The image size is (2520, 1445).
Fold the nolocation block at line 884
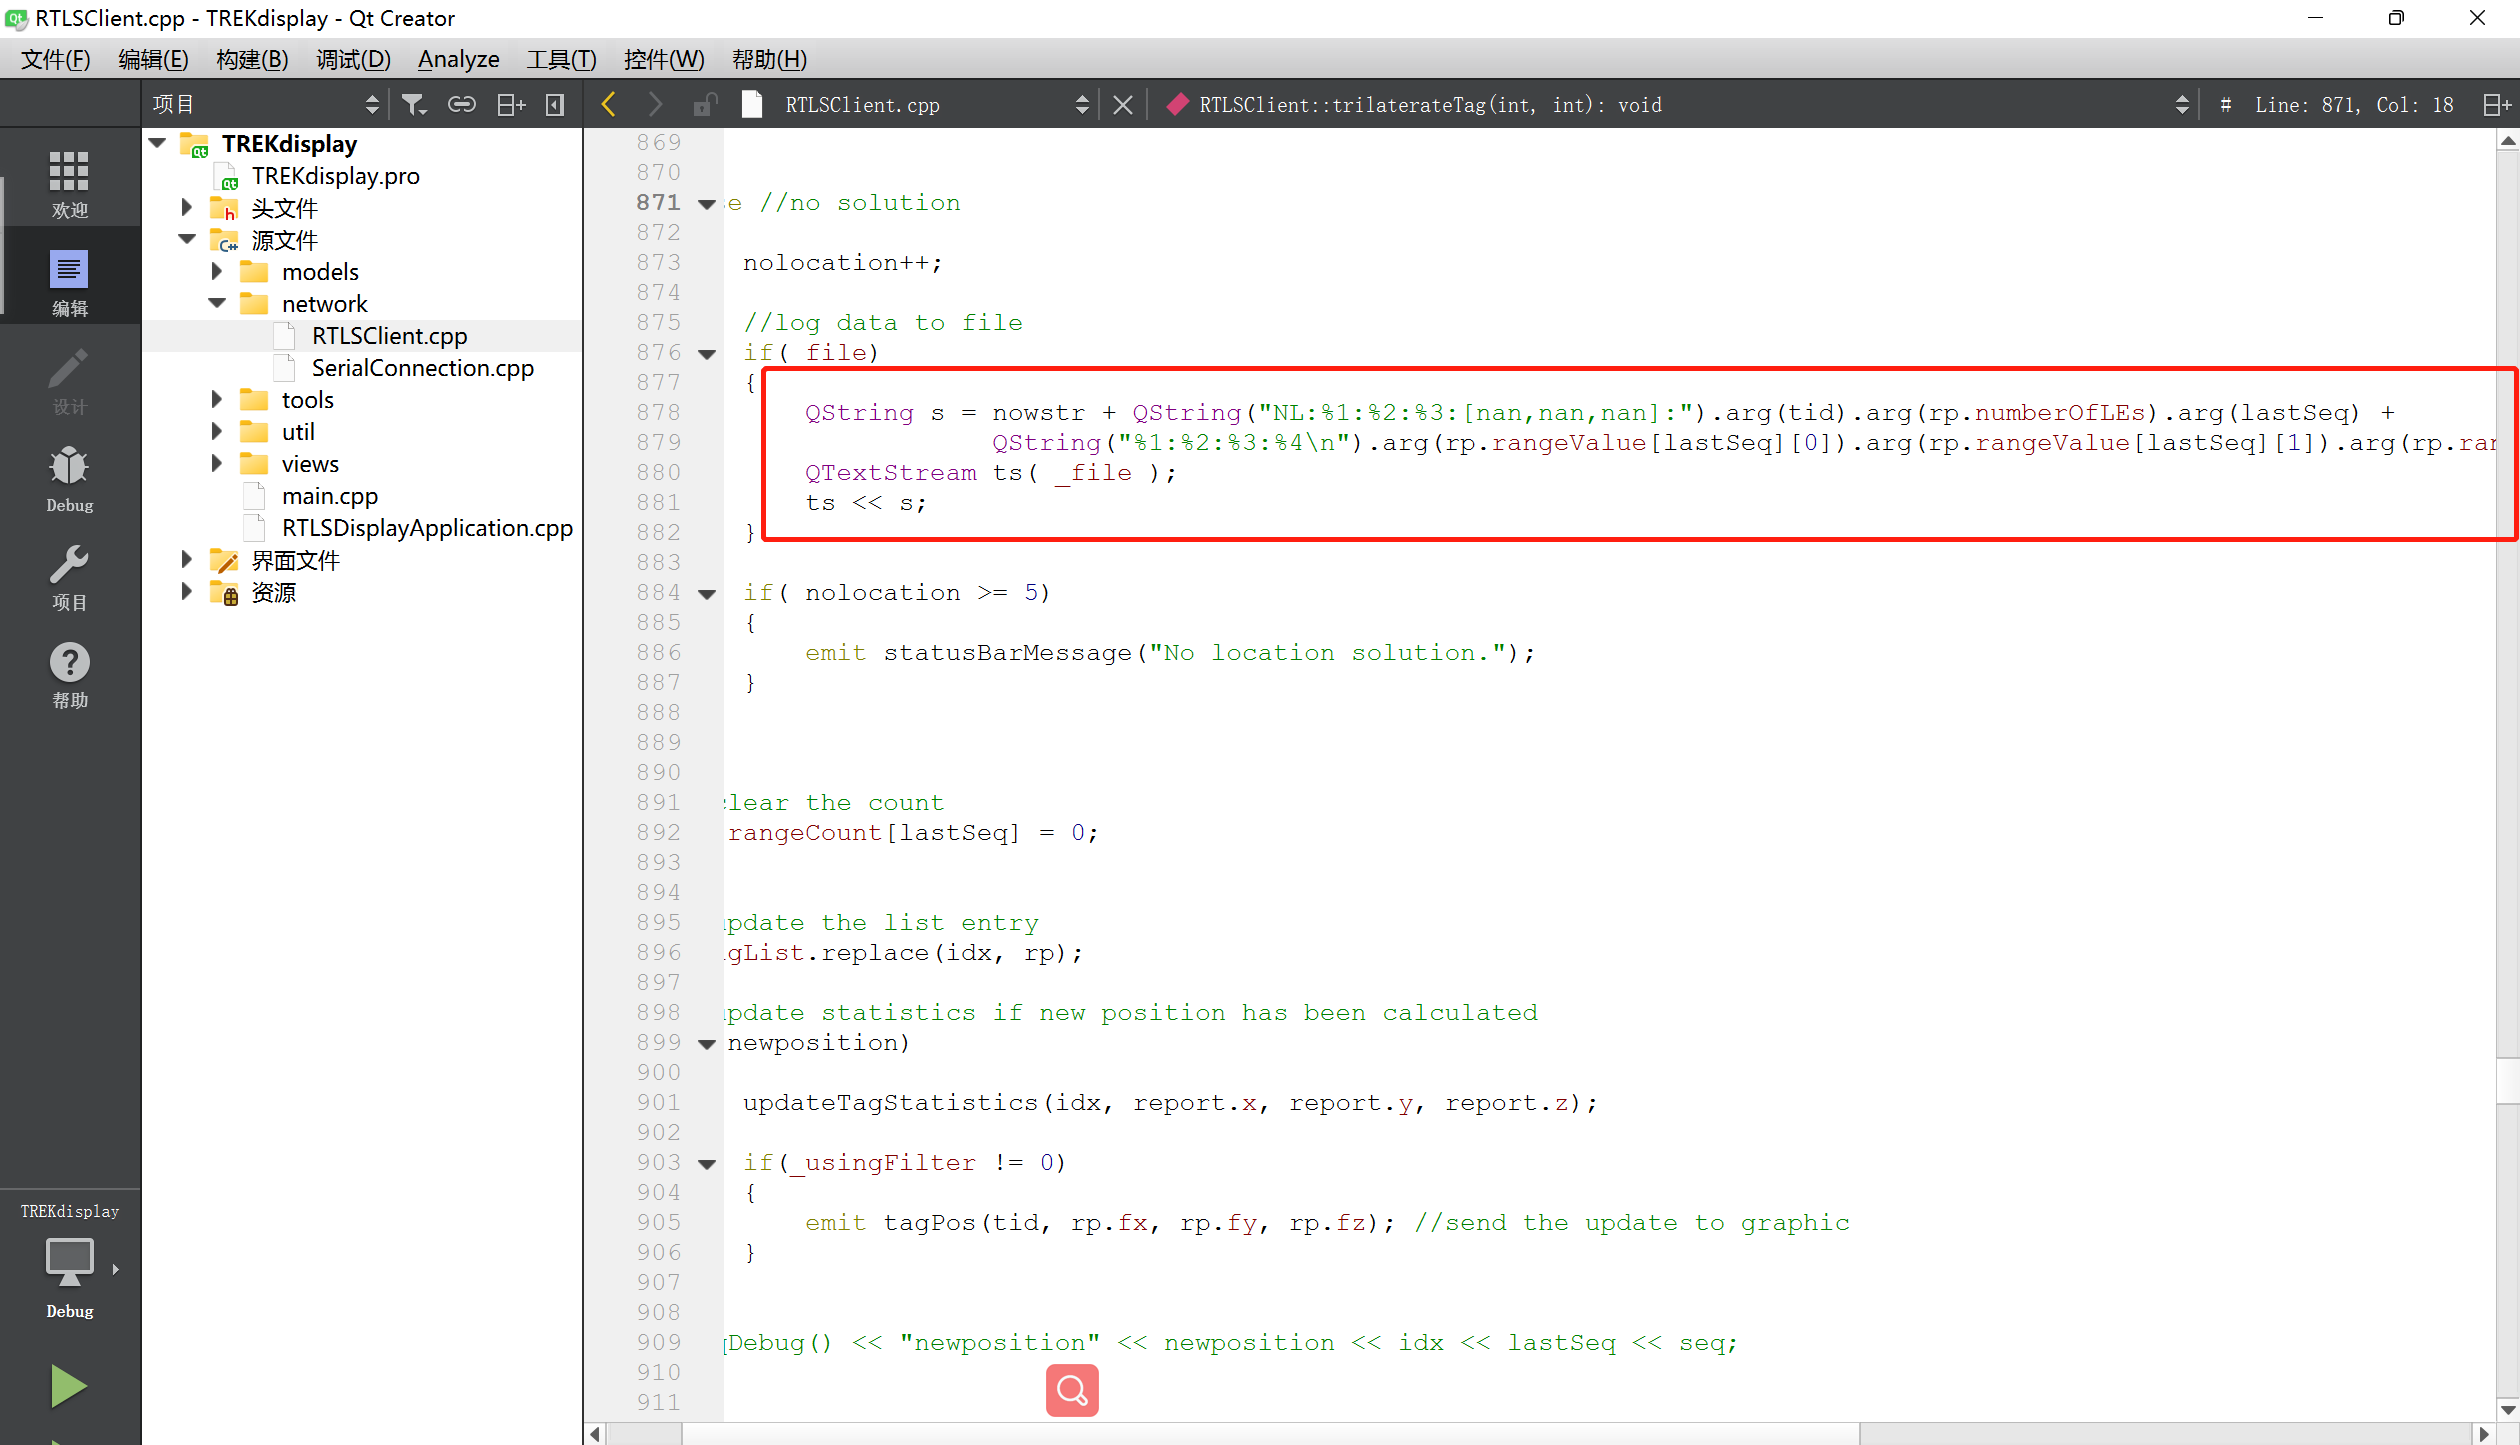coord(707,594)
